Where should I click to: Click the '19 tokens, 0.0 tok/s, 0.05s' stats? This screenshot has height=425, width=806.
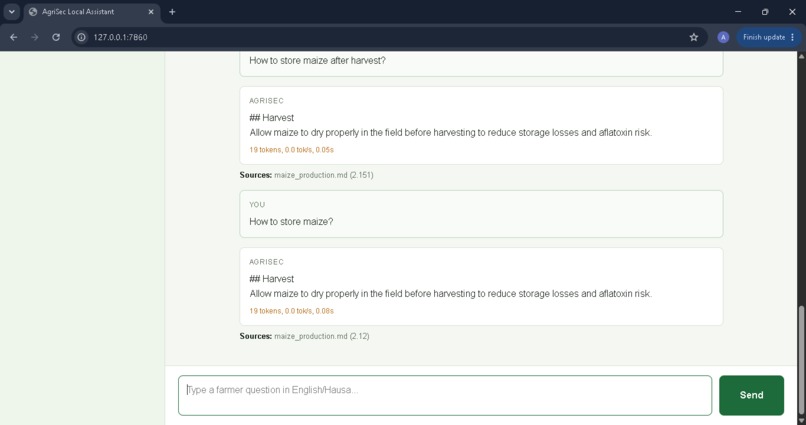coord(291,150)
